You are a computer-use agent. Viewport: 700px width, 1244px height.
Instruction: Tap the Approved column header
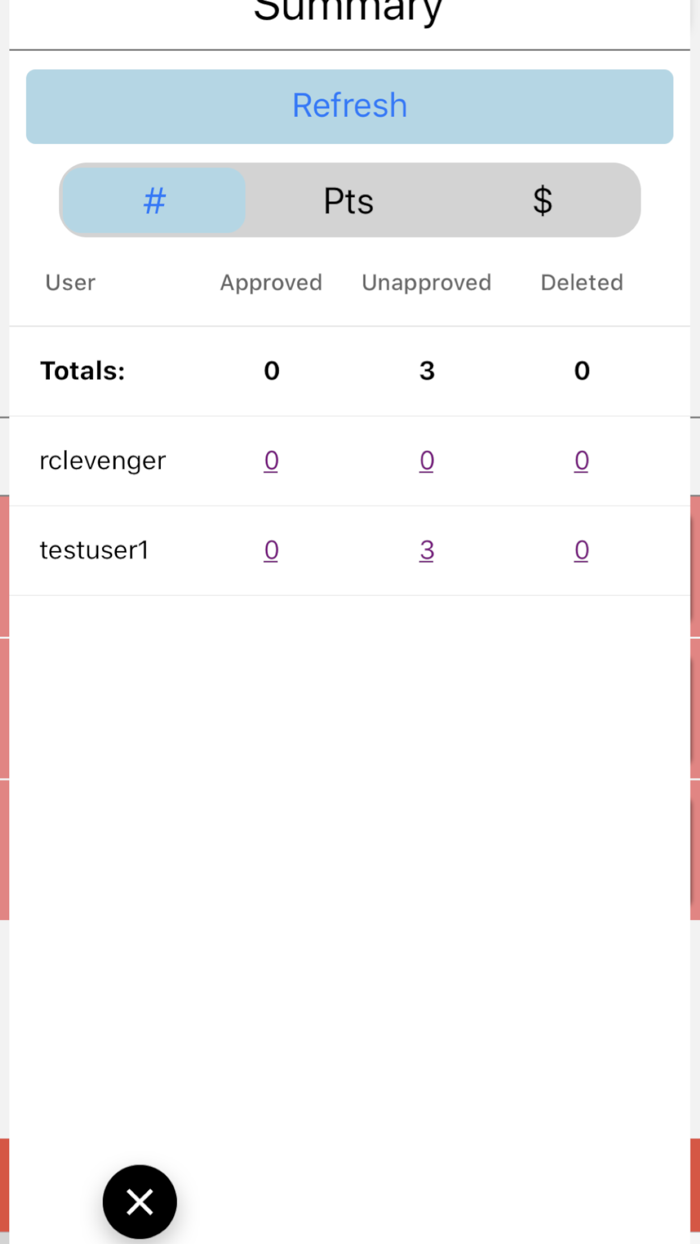(x=271, y=282)
